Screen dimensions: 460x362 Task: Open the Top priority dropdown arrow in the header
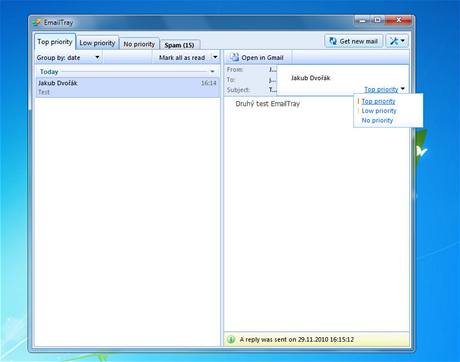tap(403, 89)
